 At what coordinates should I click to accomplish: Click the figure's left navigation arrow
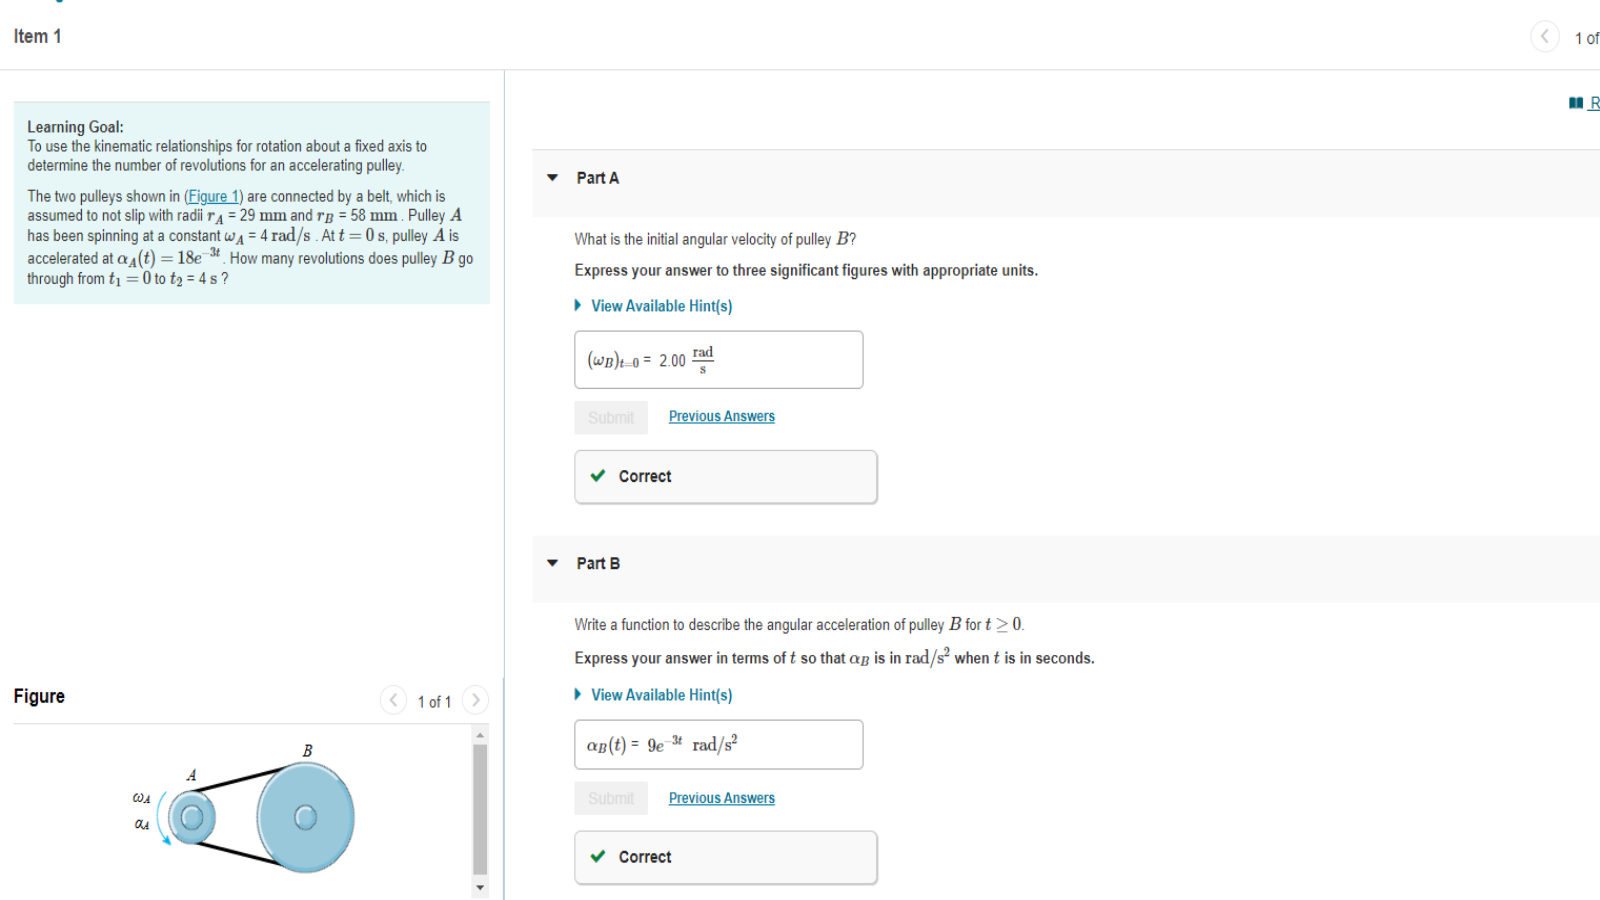(393, 700)
